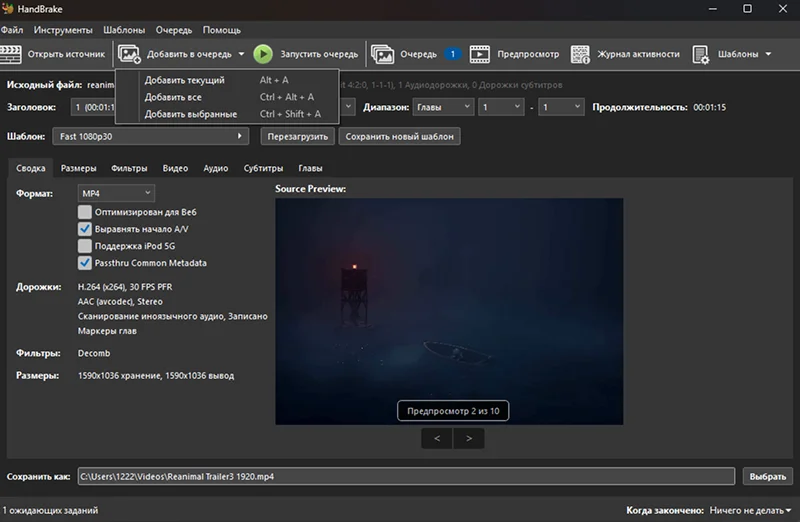Open the Queue using its pictures icon

[x=383, y=54]
